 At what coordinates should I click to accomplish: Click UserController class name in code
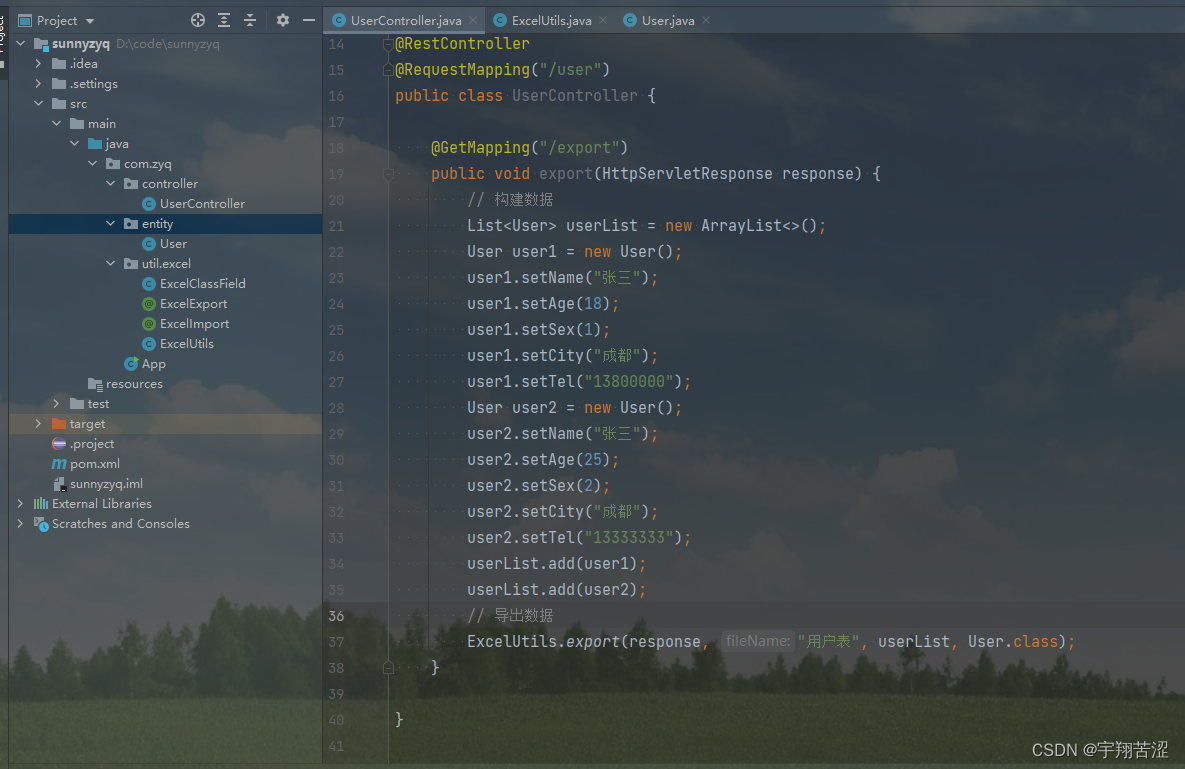click(x=575, y=96)
